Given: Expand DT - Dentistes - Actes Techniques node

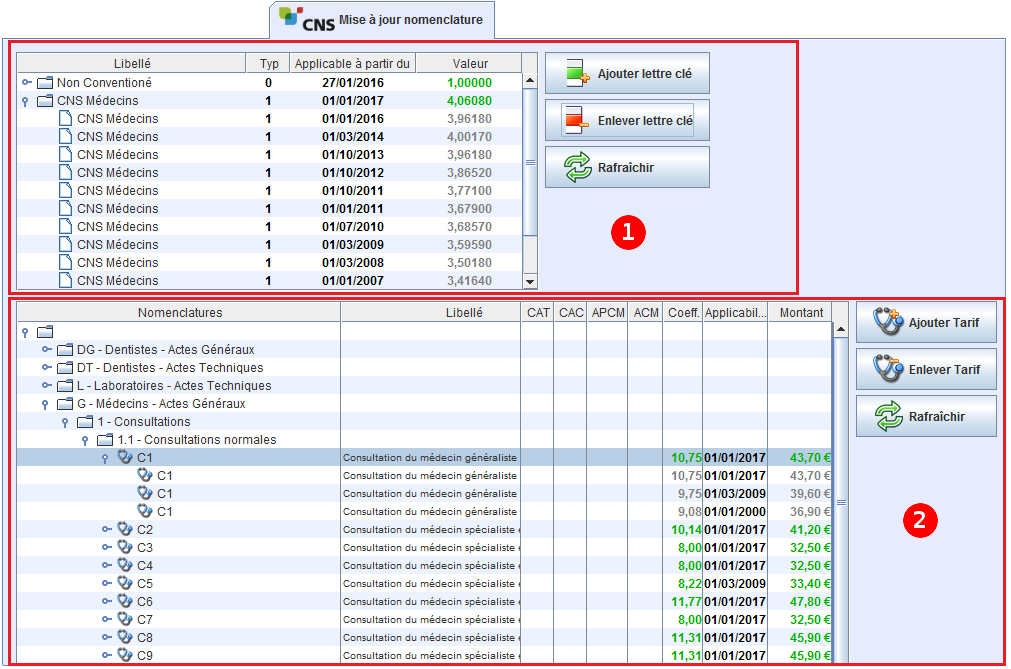Looking at the screenshot, I should (46, 368).
